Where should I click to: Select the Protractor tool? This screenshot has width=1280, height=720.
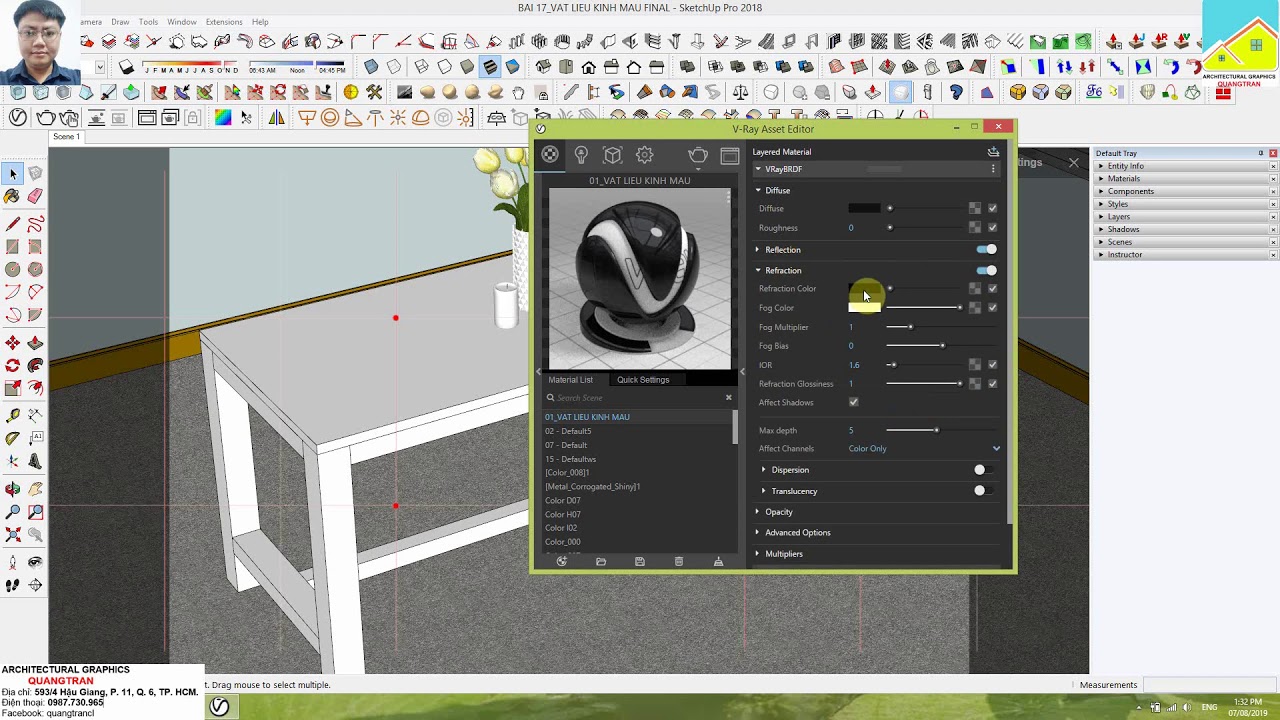click(x=13, y=438)
